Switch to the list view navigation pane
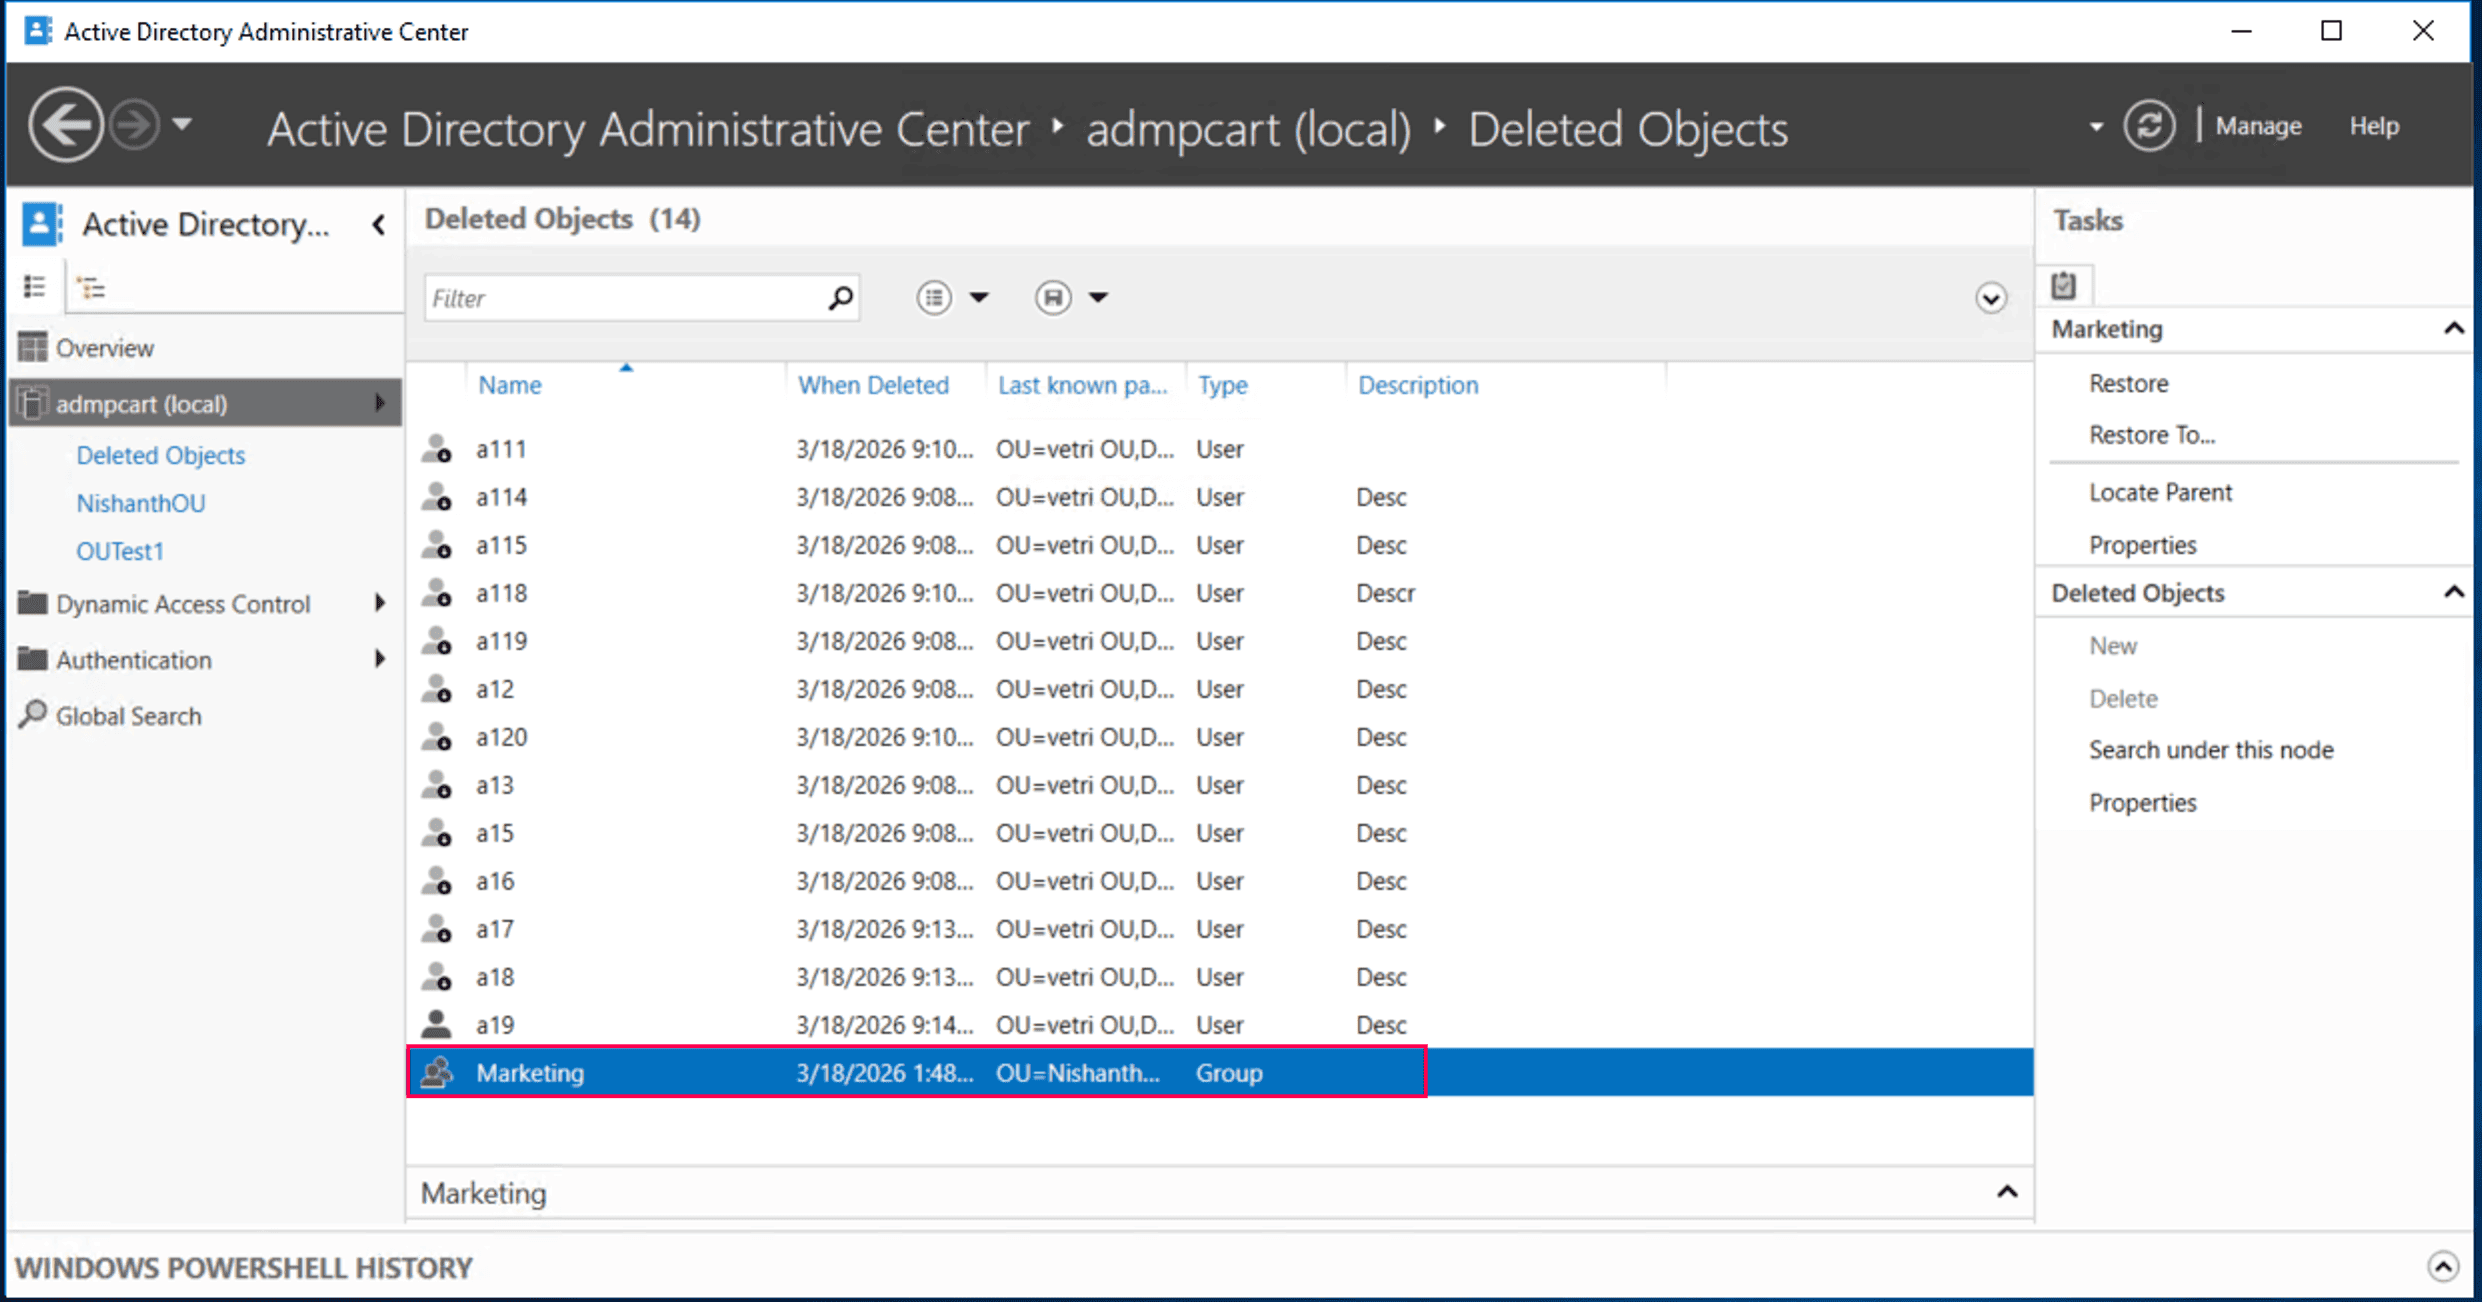 pos(34,286)
